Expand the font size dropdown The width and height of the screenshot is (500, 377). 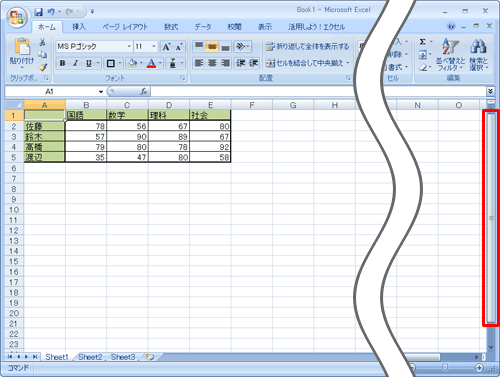coord(154,46)
